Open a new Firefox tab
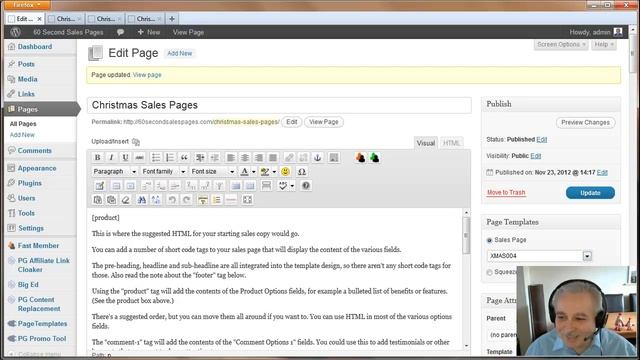This screenshot has height=360, width=640. 172,19
